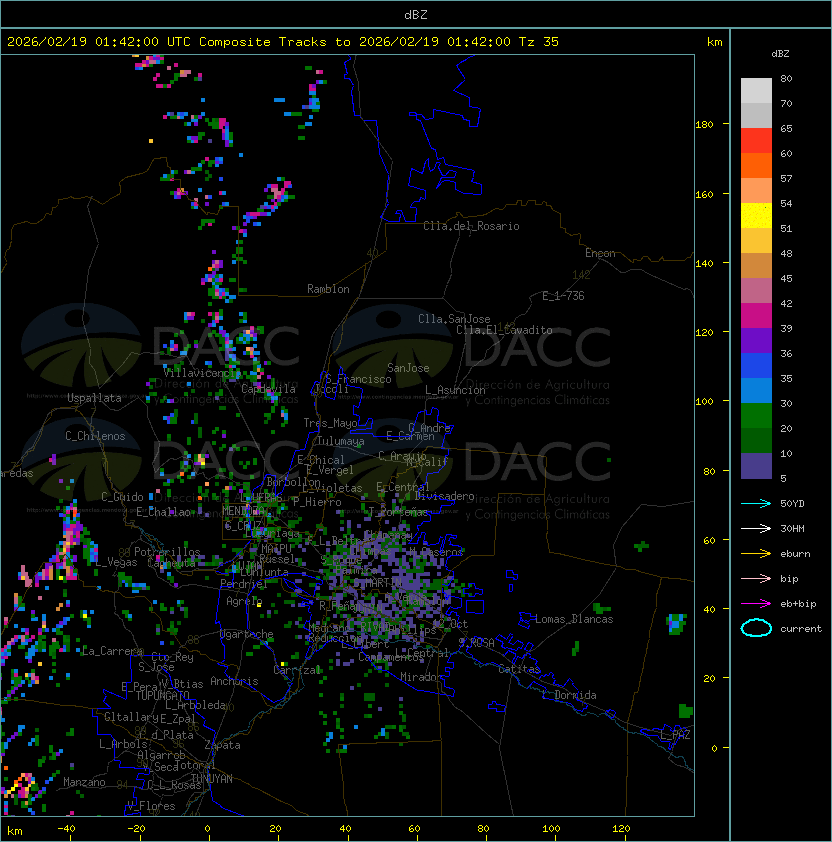This screenshot has height=842, width=832.
Task: Pick the red 65-60 dBZ color band
Action: click(x=756, y=141)
